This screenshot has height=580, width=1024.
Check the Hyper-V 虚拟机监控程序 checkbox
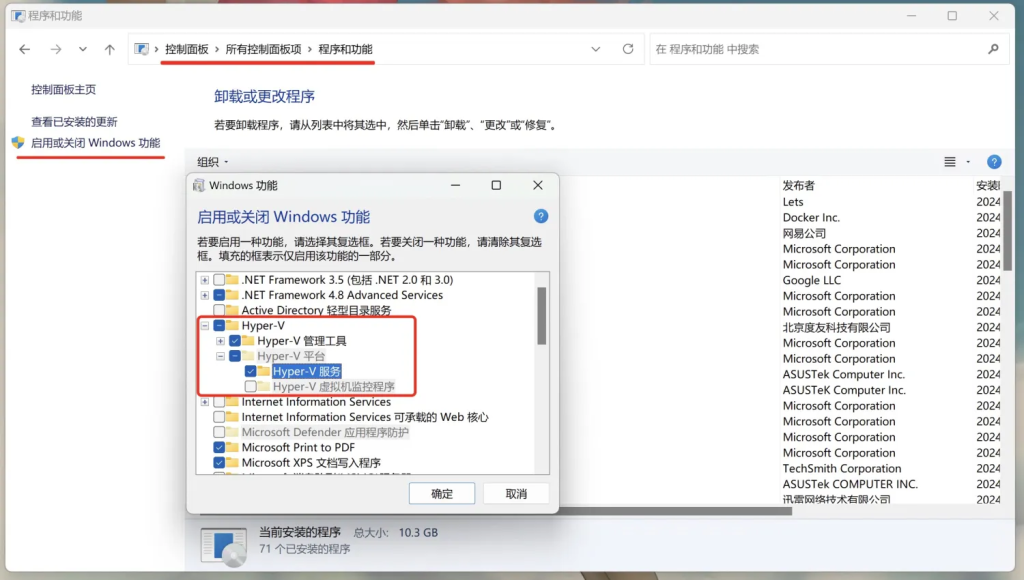[x=251, y=386]
